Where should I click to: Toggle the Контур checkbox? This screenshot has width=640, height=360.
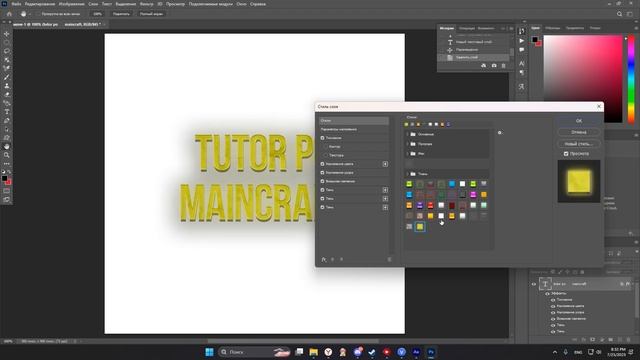326,147
